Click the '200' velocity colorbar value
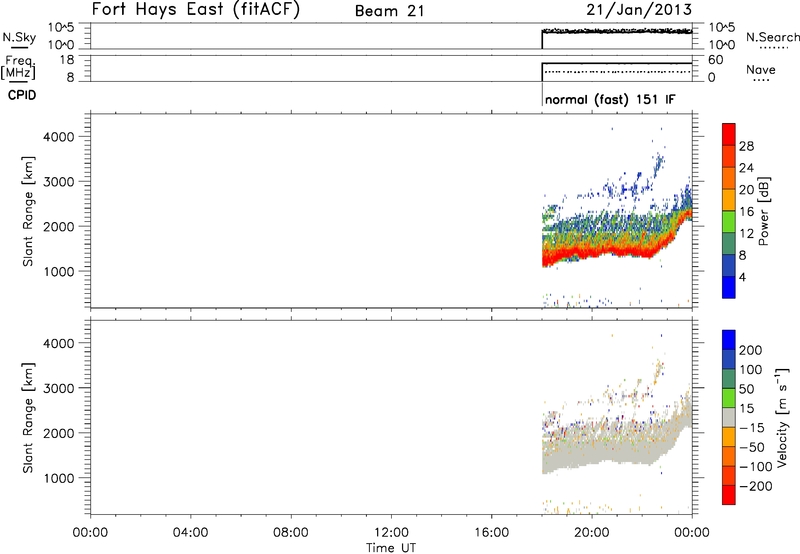 (x=751, y=350)
